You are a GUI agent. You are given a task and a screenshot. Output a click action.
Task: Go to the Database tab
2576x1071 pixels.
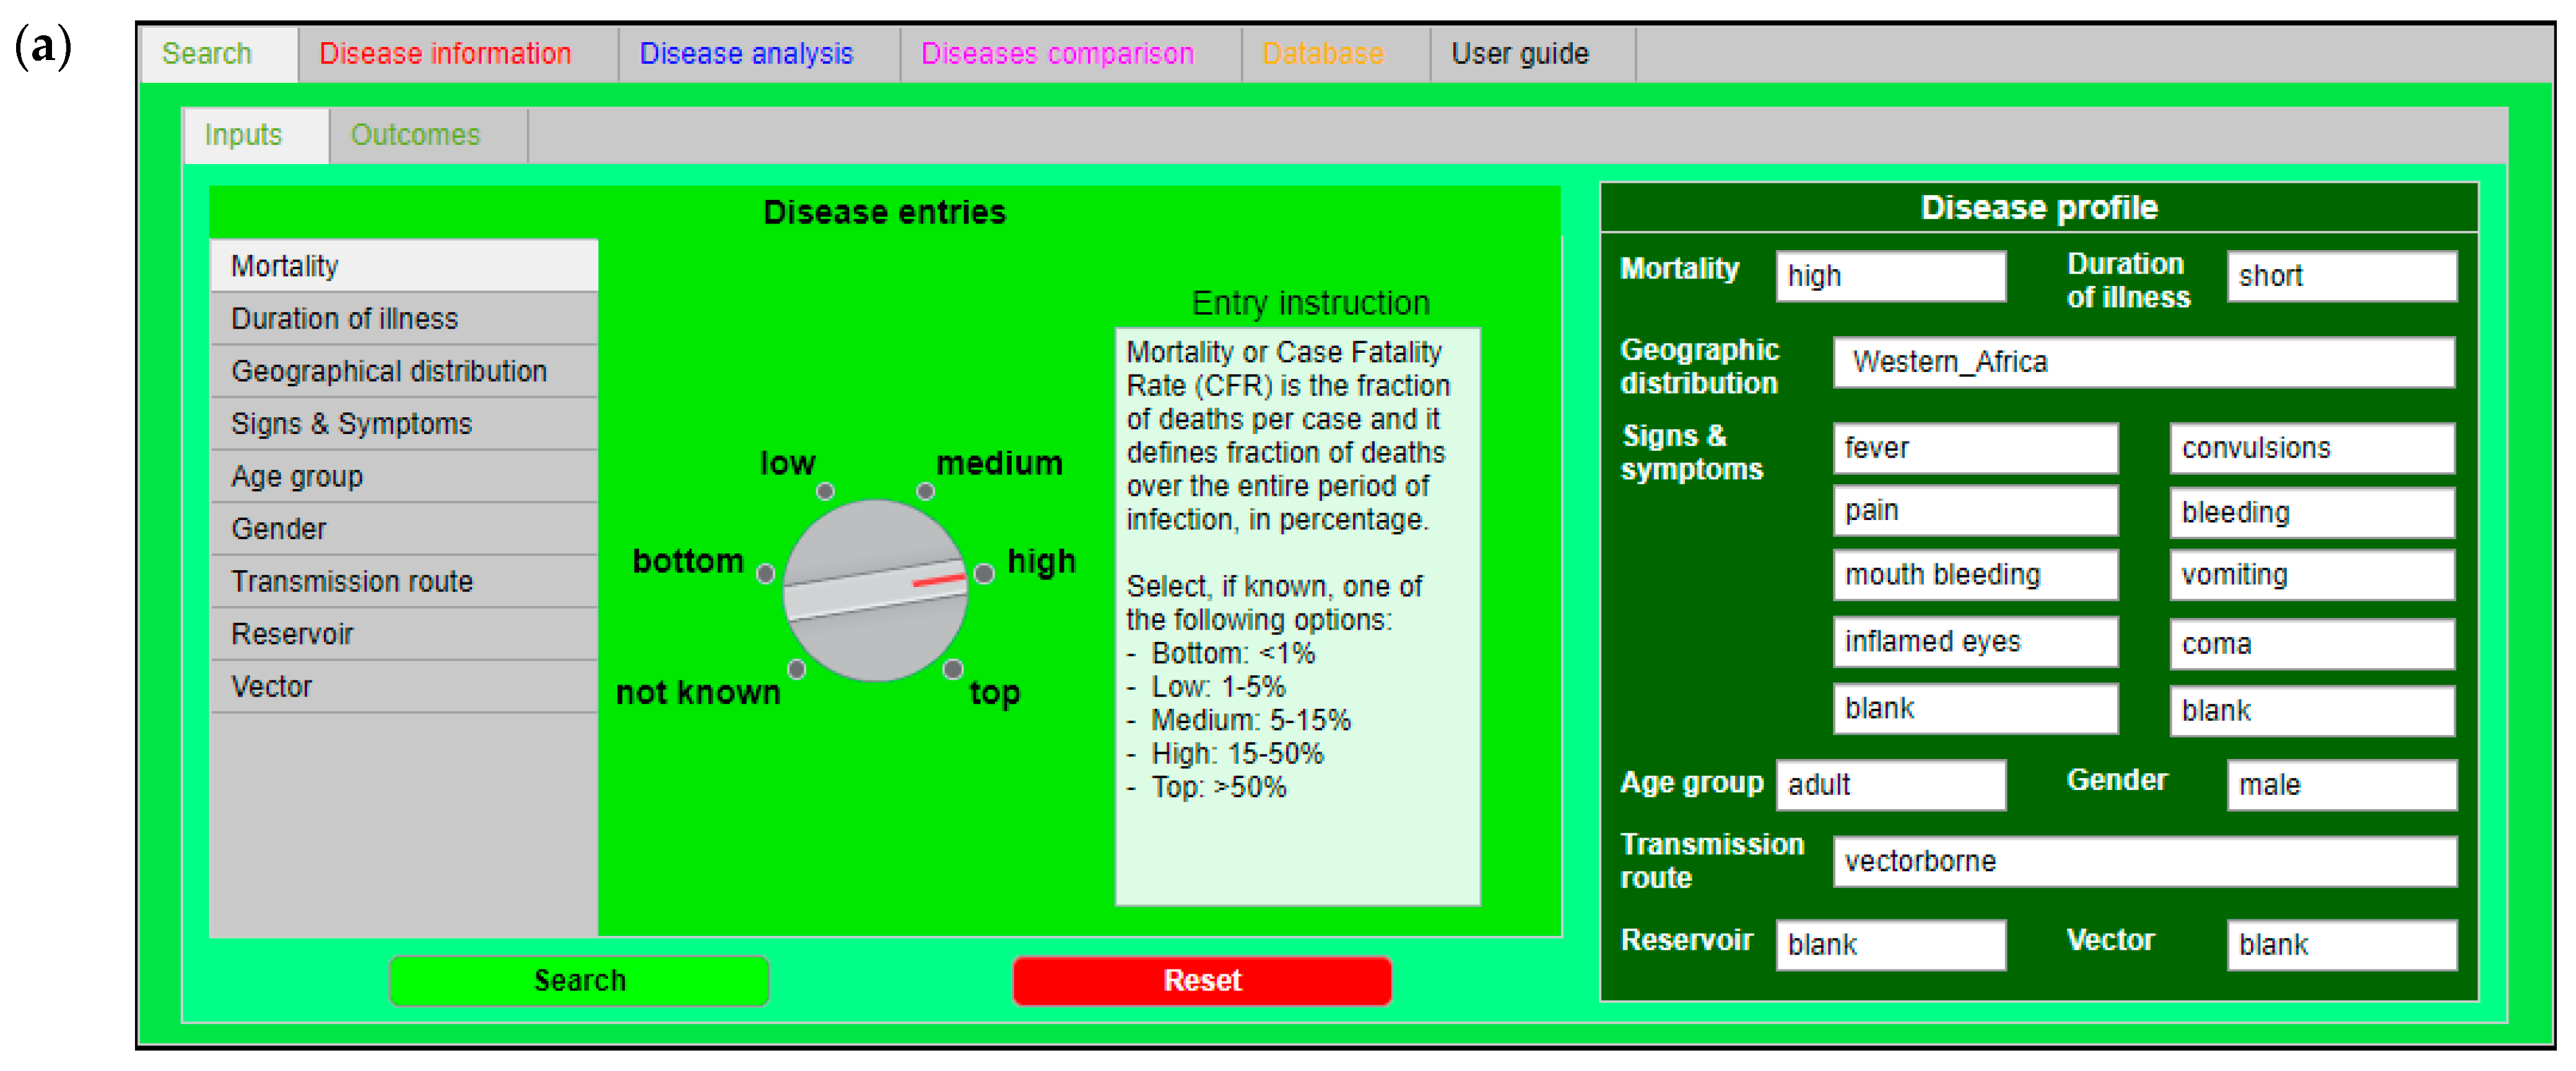coord(1322,54)
